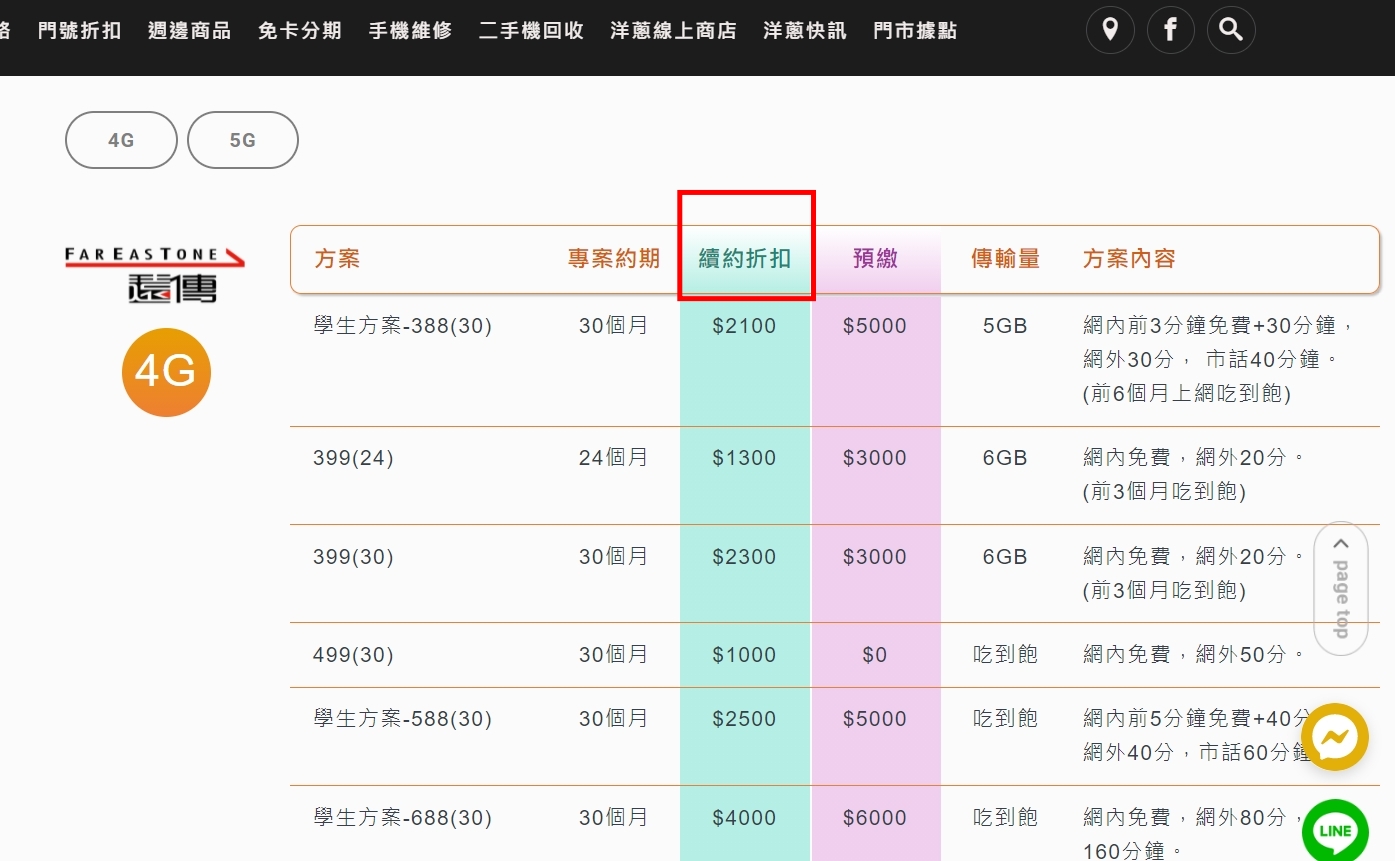Click the $2100 renewal discount cell
Screen dimensions: 1395x861
744,326
